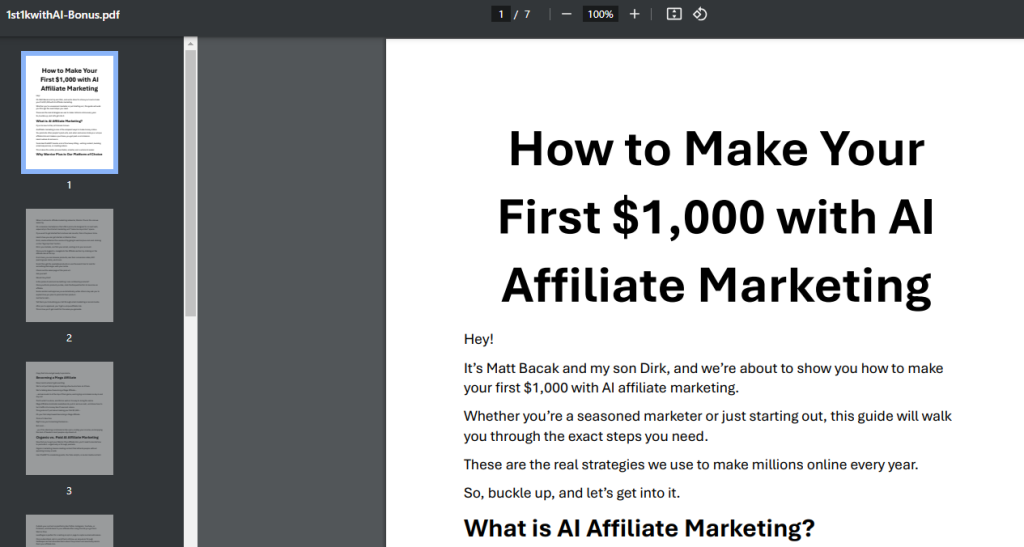This screenshot has height=547, width=1024.
Task: Click the page label 2 under thumbnail
Action: pos(69,338)
